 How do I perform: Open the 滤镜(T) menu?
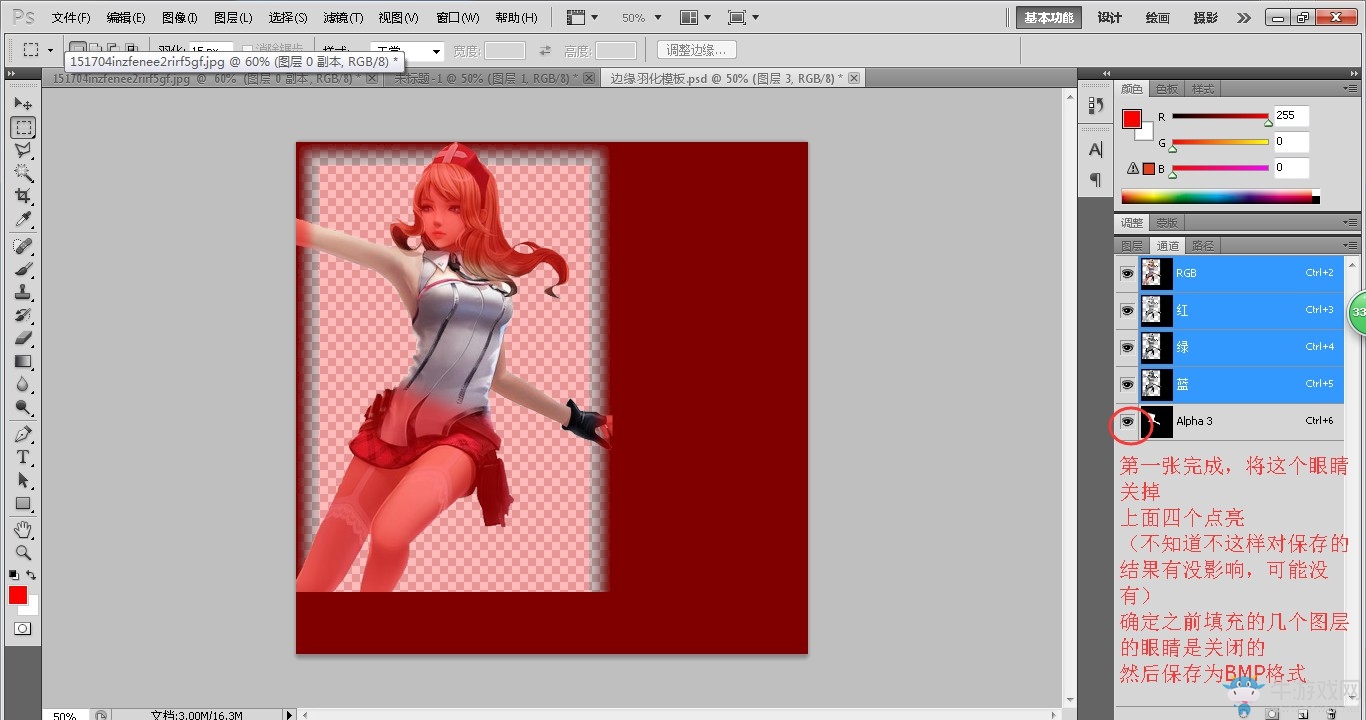tap(343, 18)
